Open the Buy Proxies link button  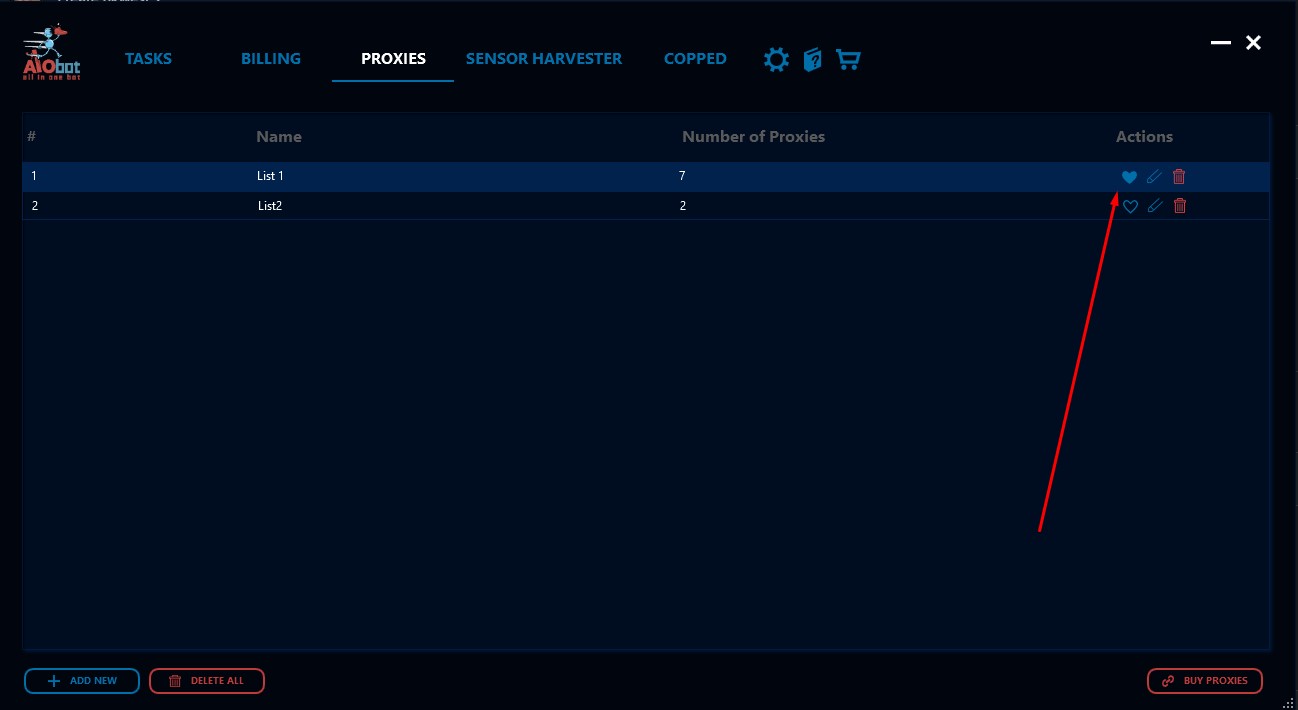[1204, 681]
